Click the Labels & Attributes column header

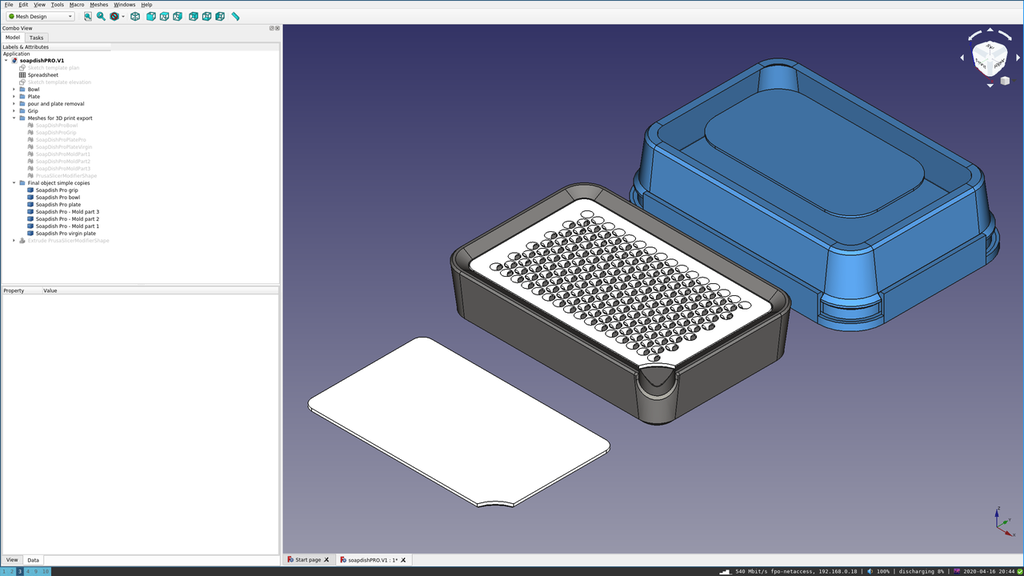click(x=56, y=47)
